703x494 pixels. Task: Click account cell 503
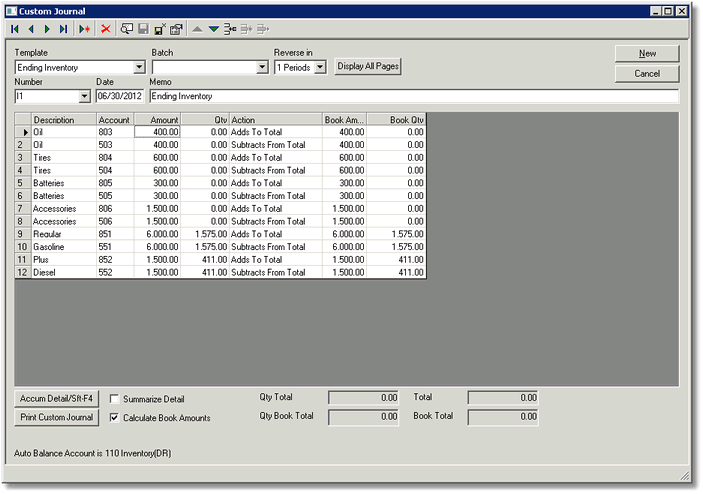(115, 145)
